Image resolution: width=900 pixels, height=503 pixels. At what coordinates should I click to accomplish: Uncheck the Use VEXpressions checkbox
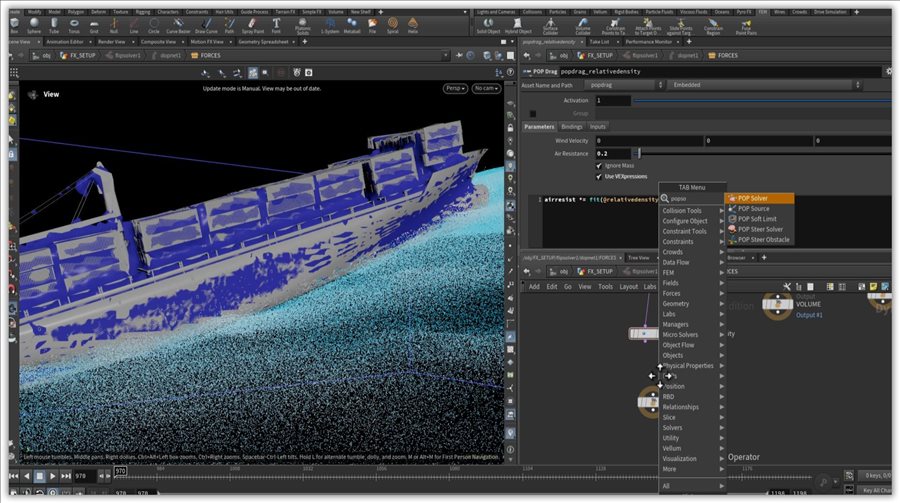click(x=599, y=176)
